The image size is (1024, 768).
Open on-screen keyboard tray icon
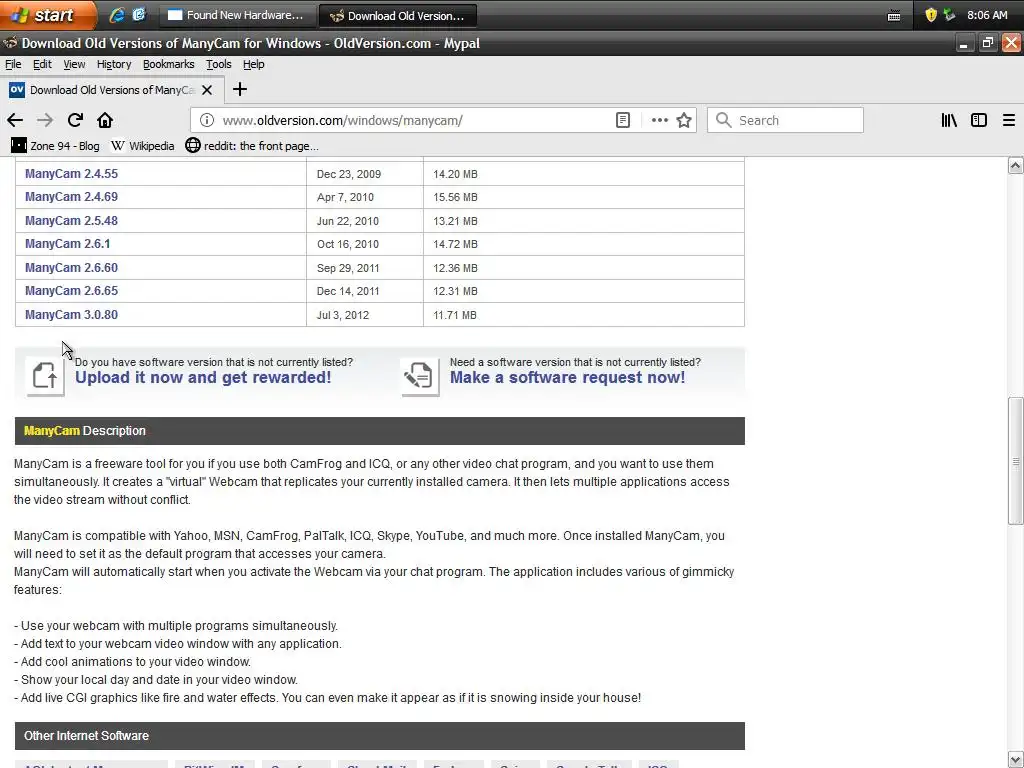894,16
